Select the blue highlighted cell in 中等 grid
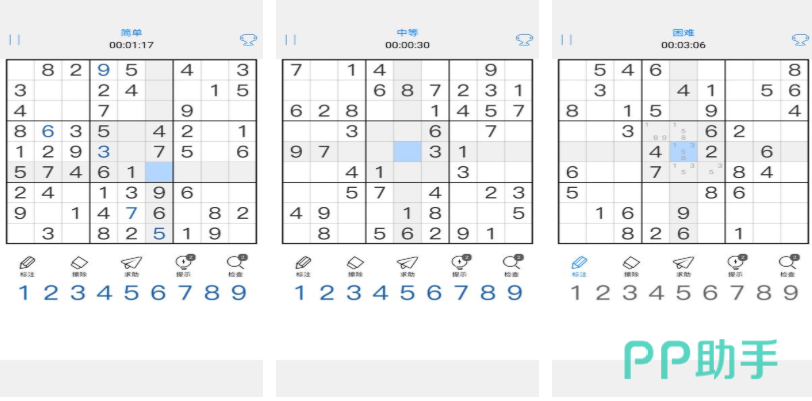Viewport: 812px width, 401px height. click(x=407, y=151)
